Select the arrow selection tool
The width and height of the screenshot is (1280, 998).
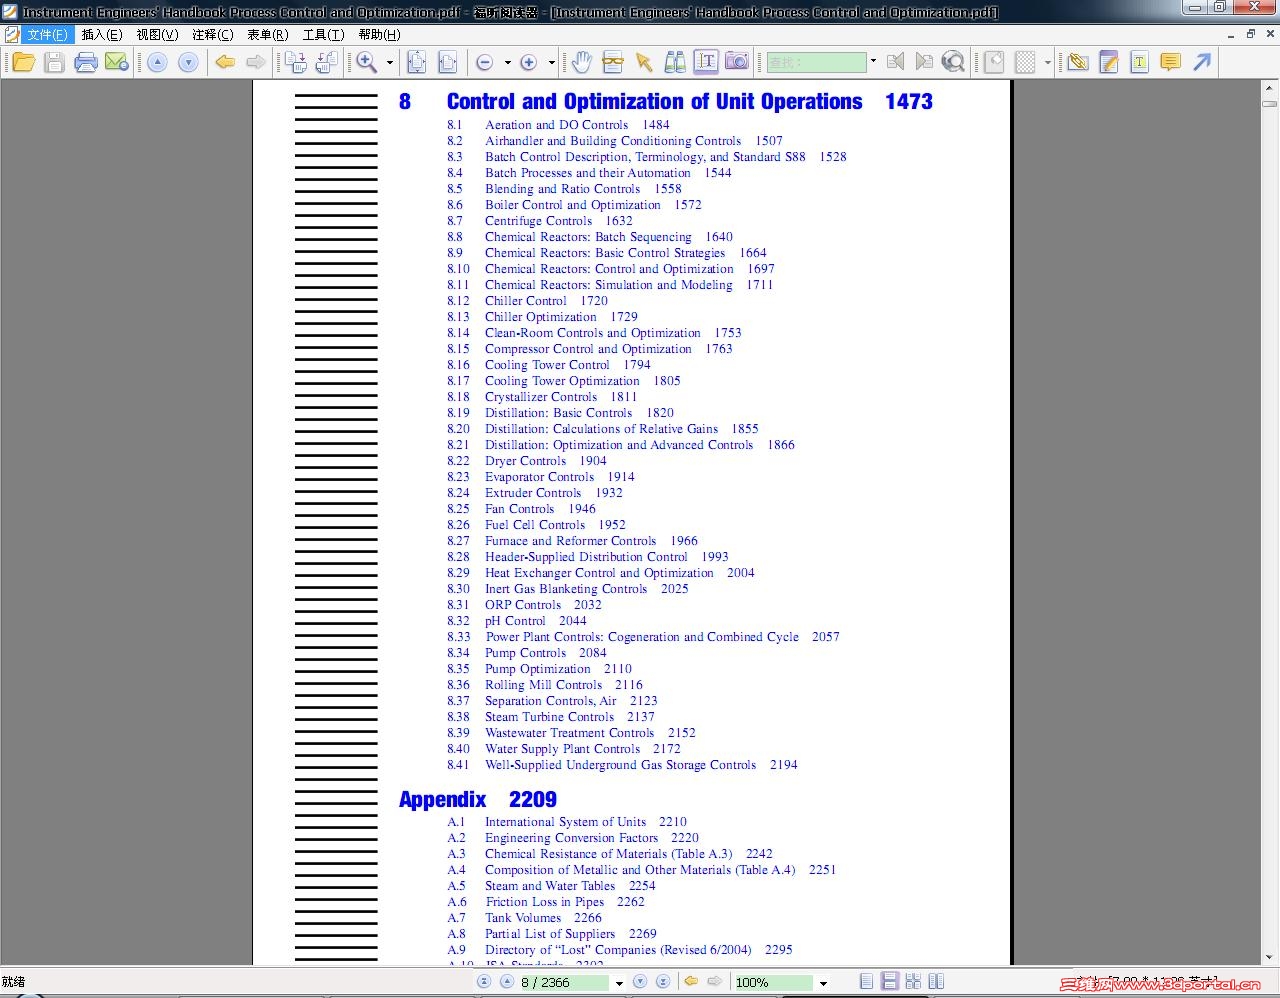tap(644, 62)
